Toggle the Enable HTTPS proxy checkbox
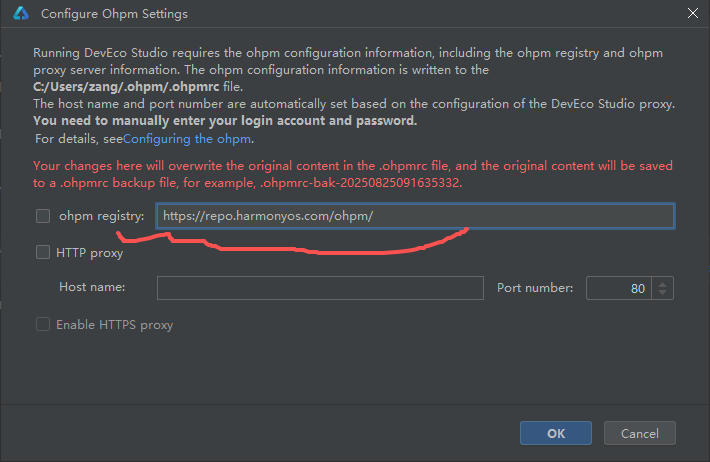The image size is (710, 462). [x=43, y=324]
